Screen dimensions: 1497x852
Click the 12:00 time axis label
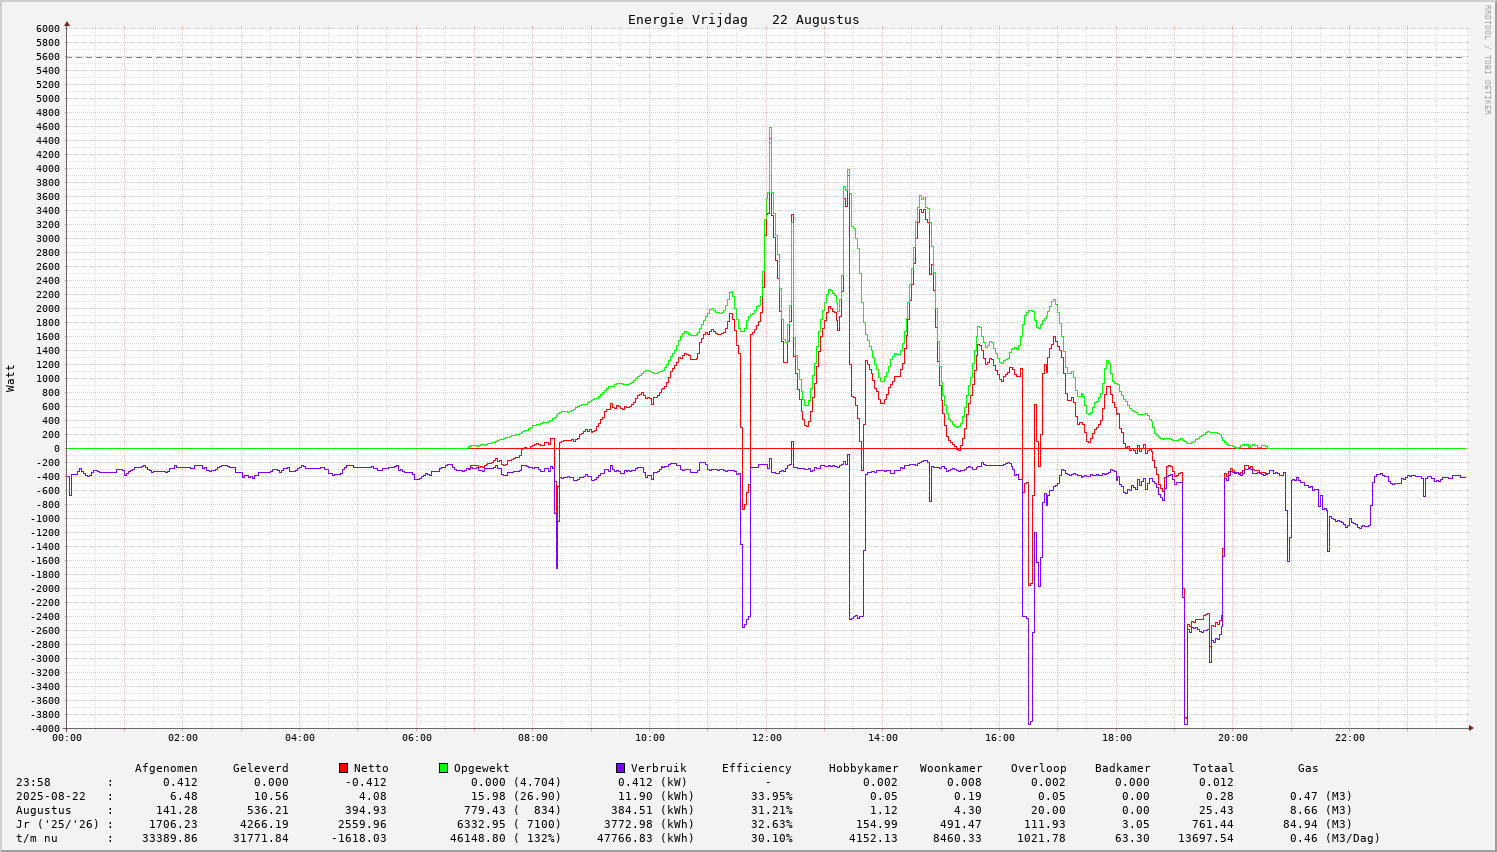click(x=767, y=738)
